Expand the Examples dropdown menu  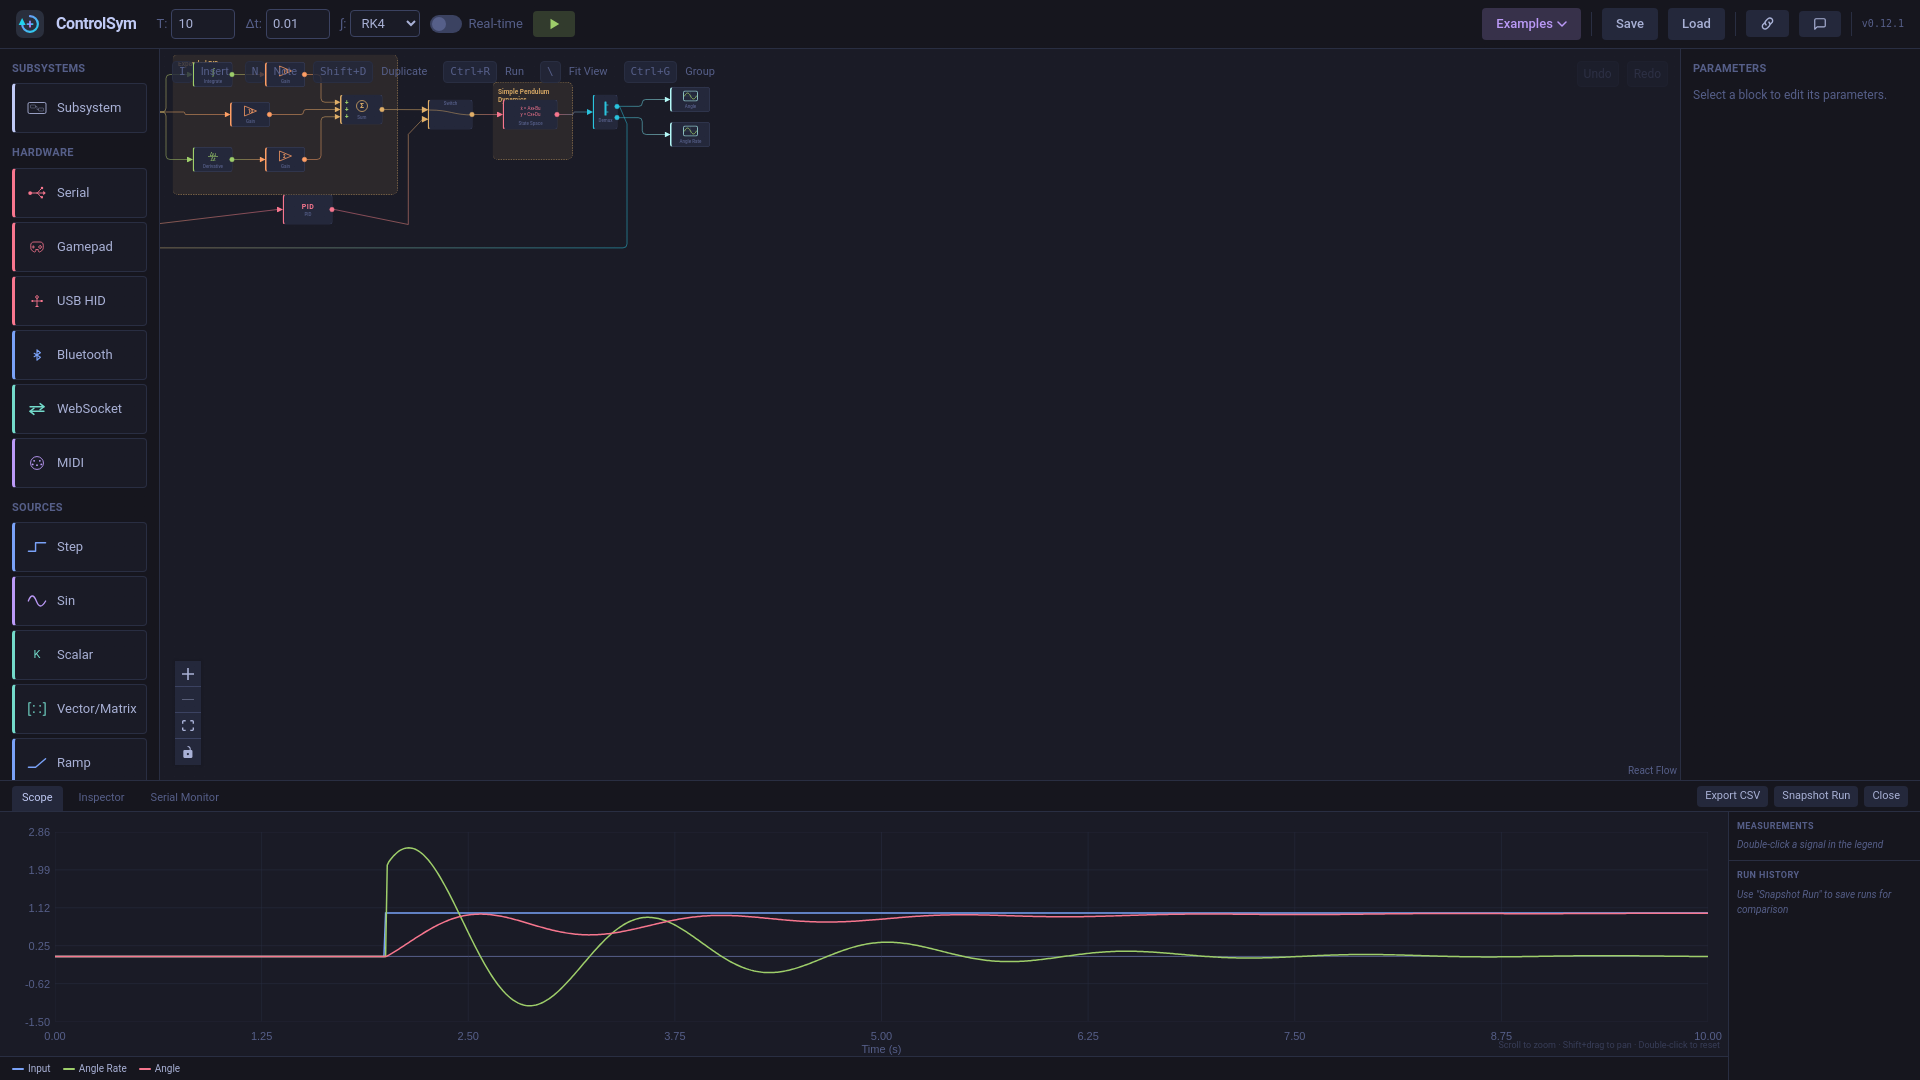tap(1531, 24)
